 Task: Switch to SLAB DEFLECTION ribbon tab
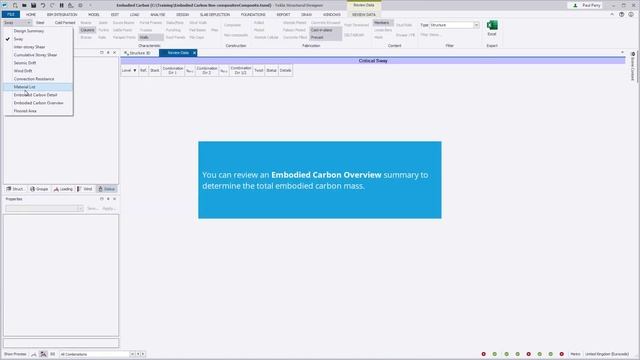215,14
